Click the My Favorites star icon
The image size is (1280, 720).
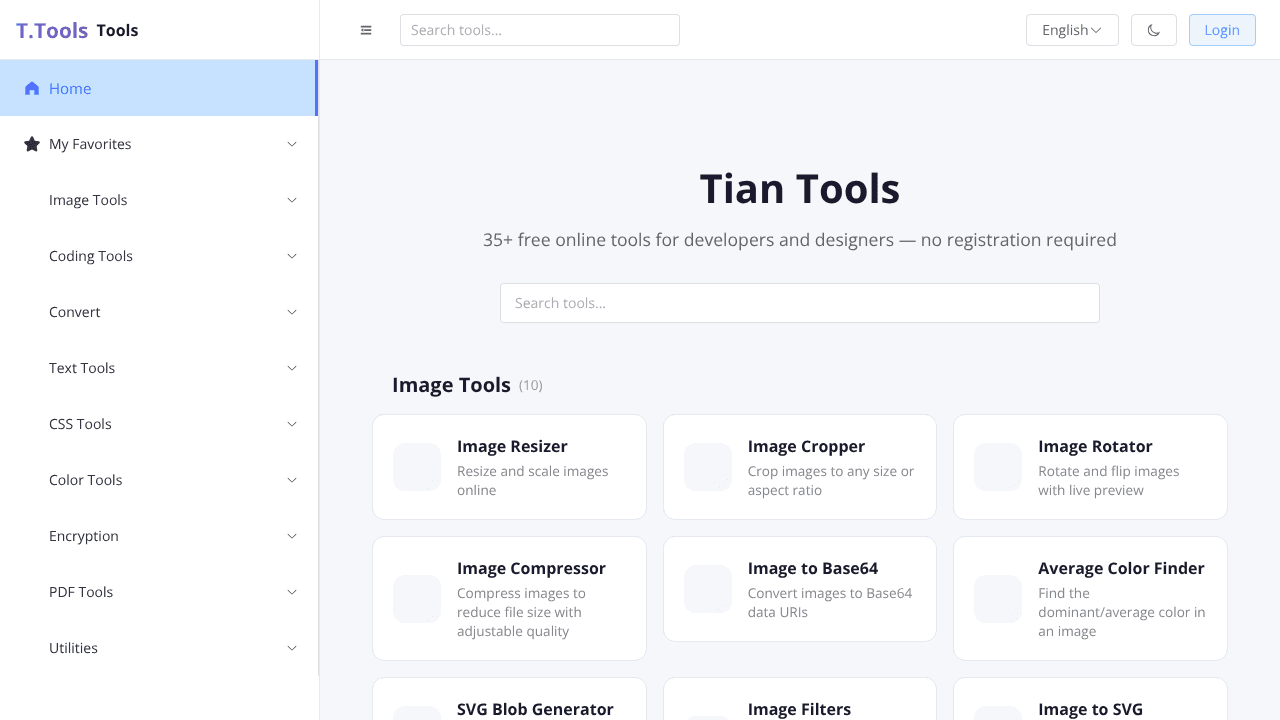32,144
